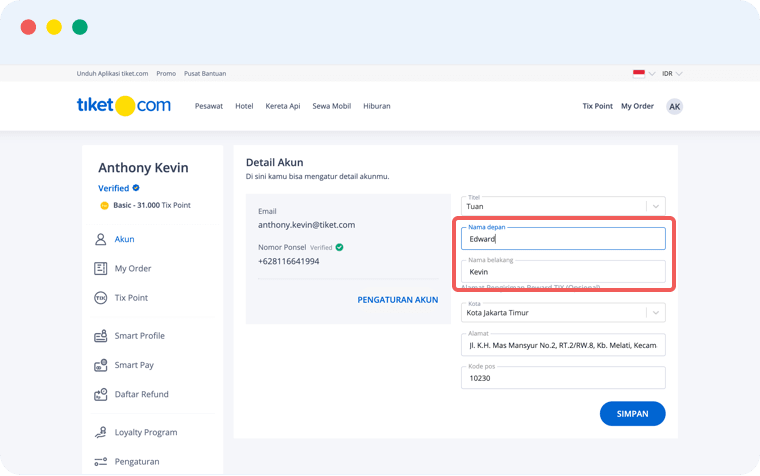Open the Promo link
The height and width of the screenshot is (476, 760).
[166, 73]
